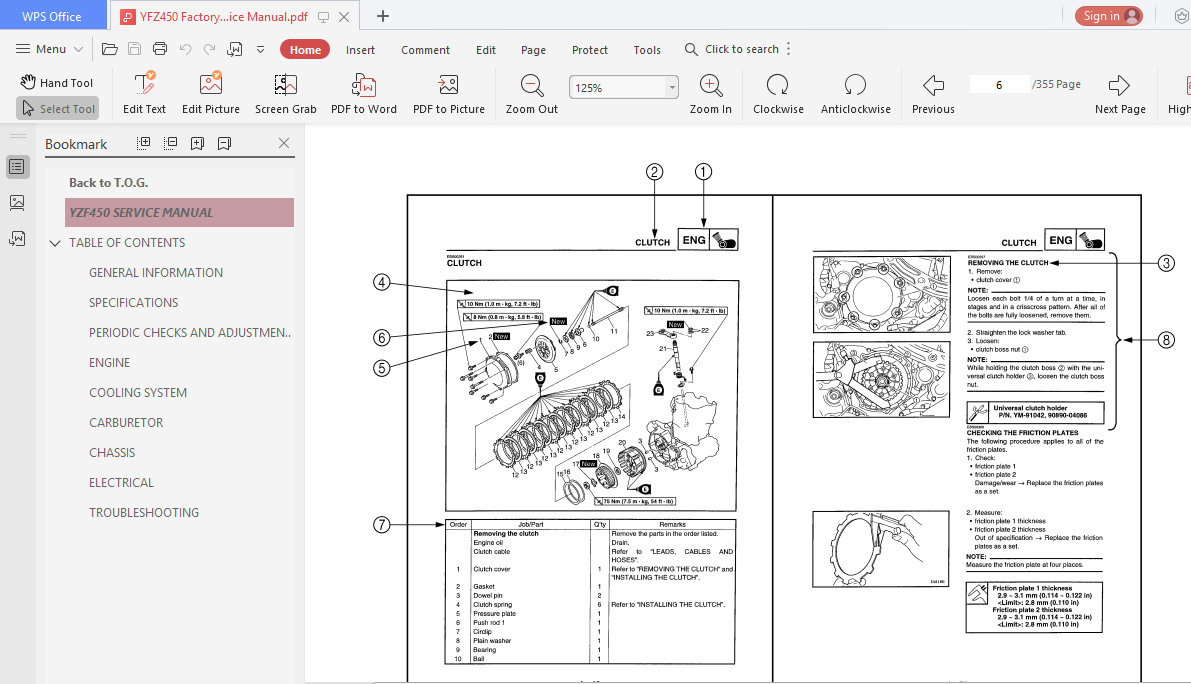Open the CHASSIS bookmark
1191x684 pixels.
(x=112, y=452)
